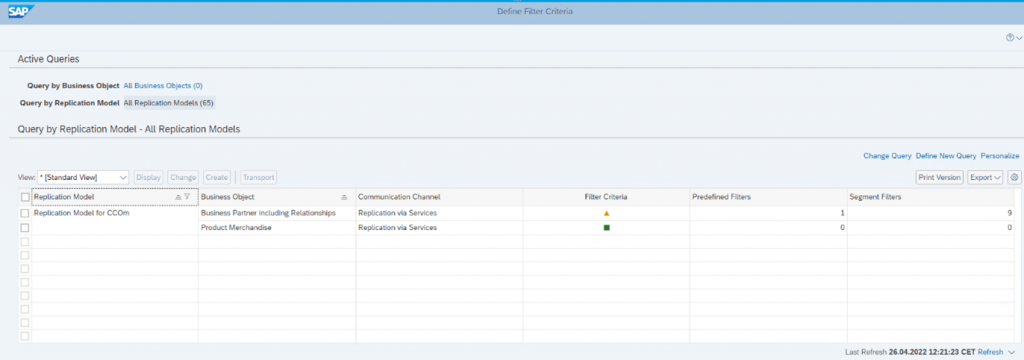
Task: Click the Change button
Action: (184, 177)
